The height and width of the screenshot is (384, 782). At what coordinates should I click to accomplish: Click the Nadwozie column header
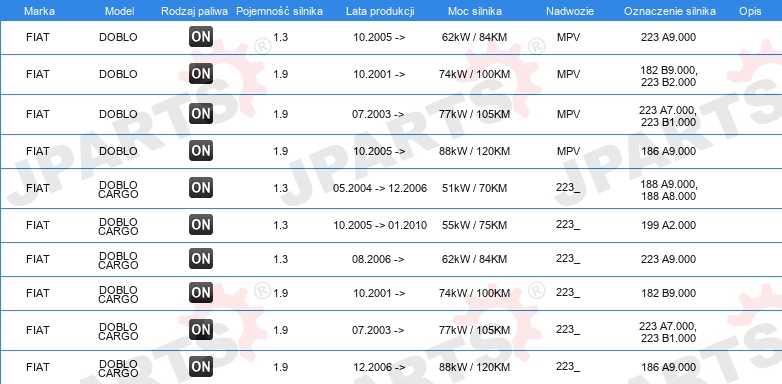point(570,11)
